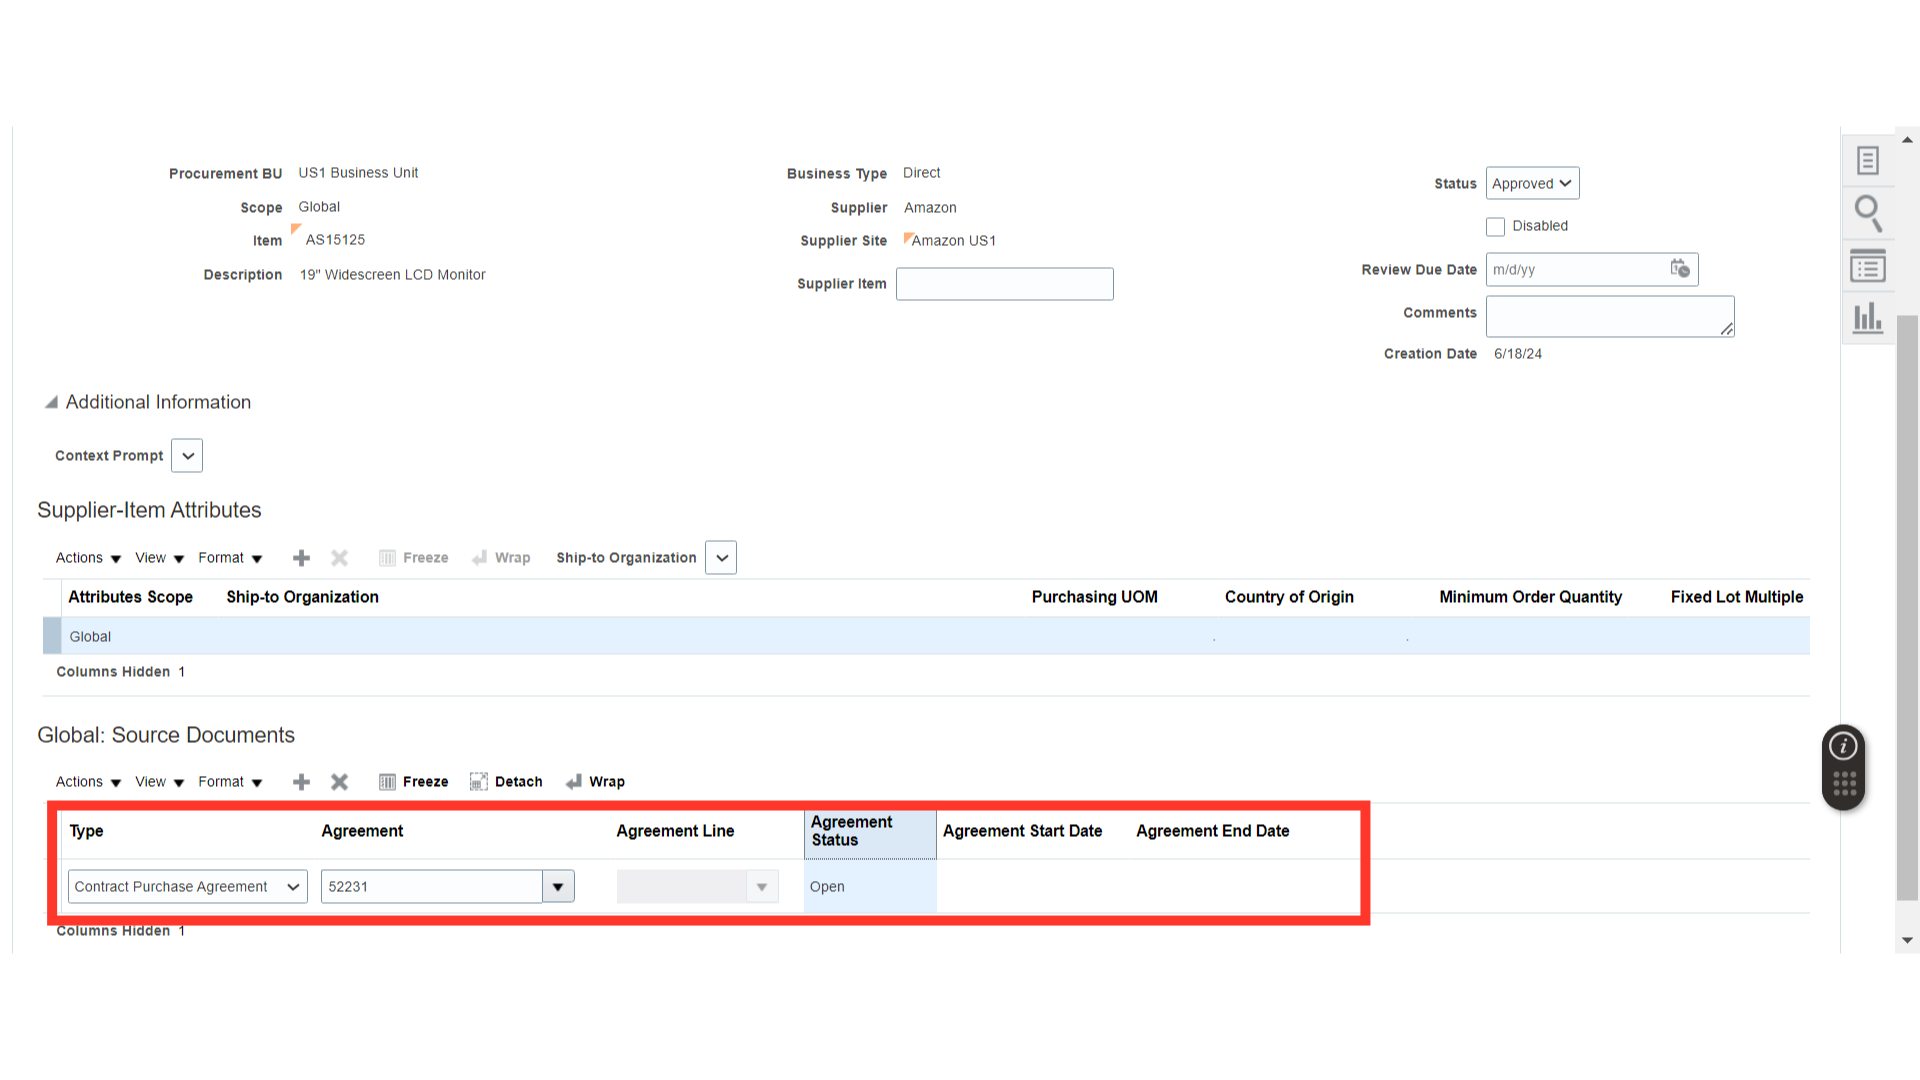This screenshot has width=1920, height=1080.
Task: Click the Ship-to Organization column header
Action: pos(302,597)
